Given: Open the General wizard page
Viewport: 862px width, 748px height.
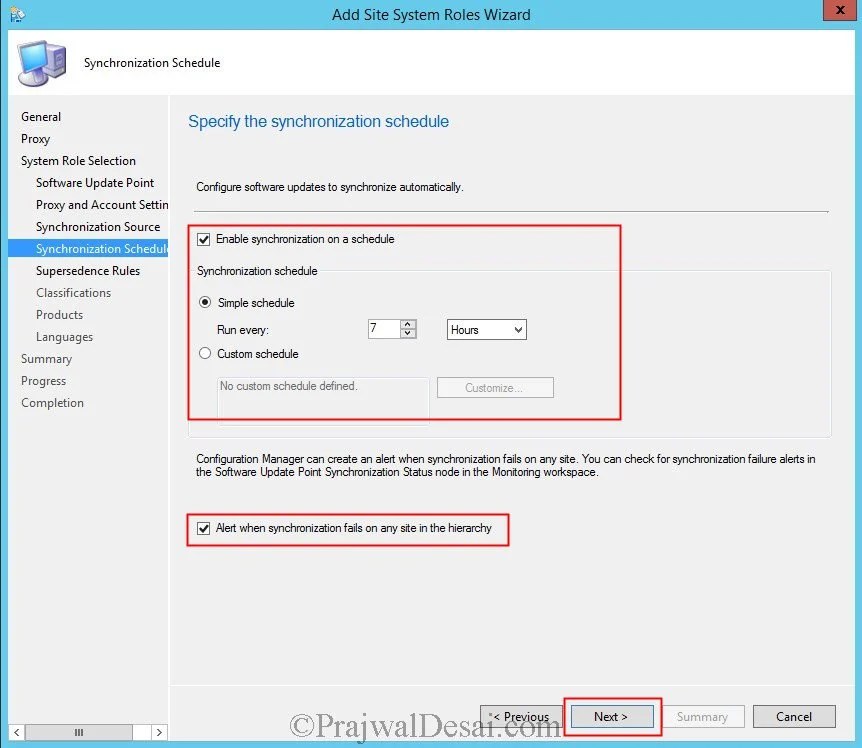Looking at the screenshot, I should pos(41,117).
